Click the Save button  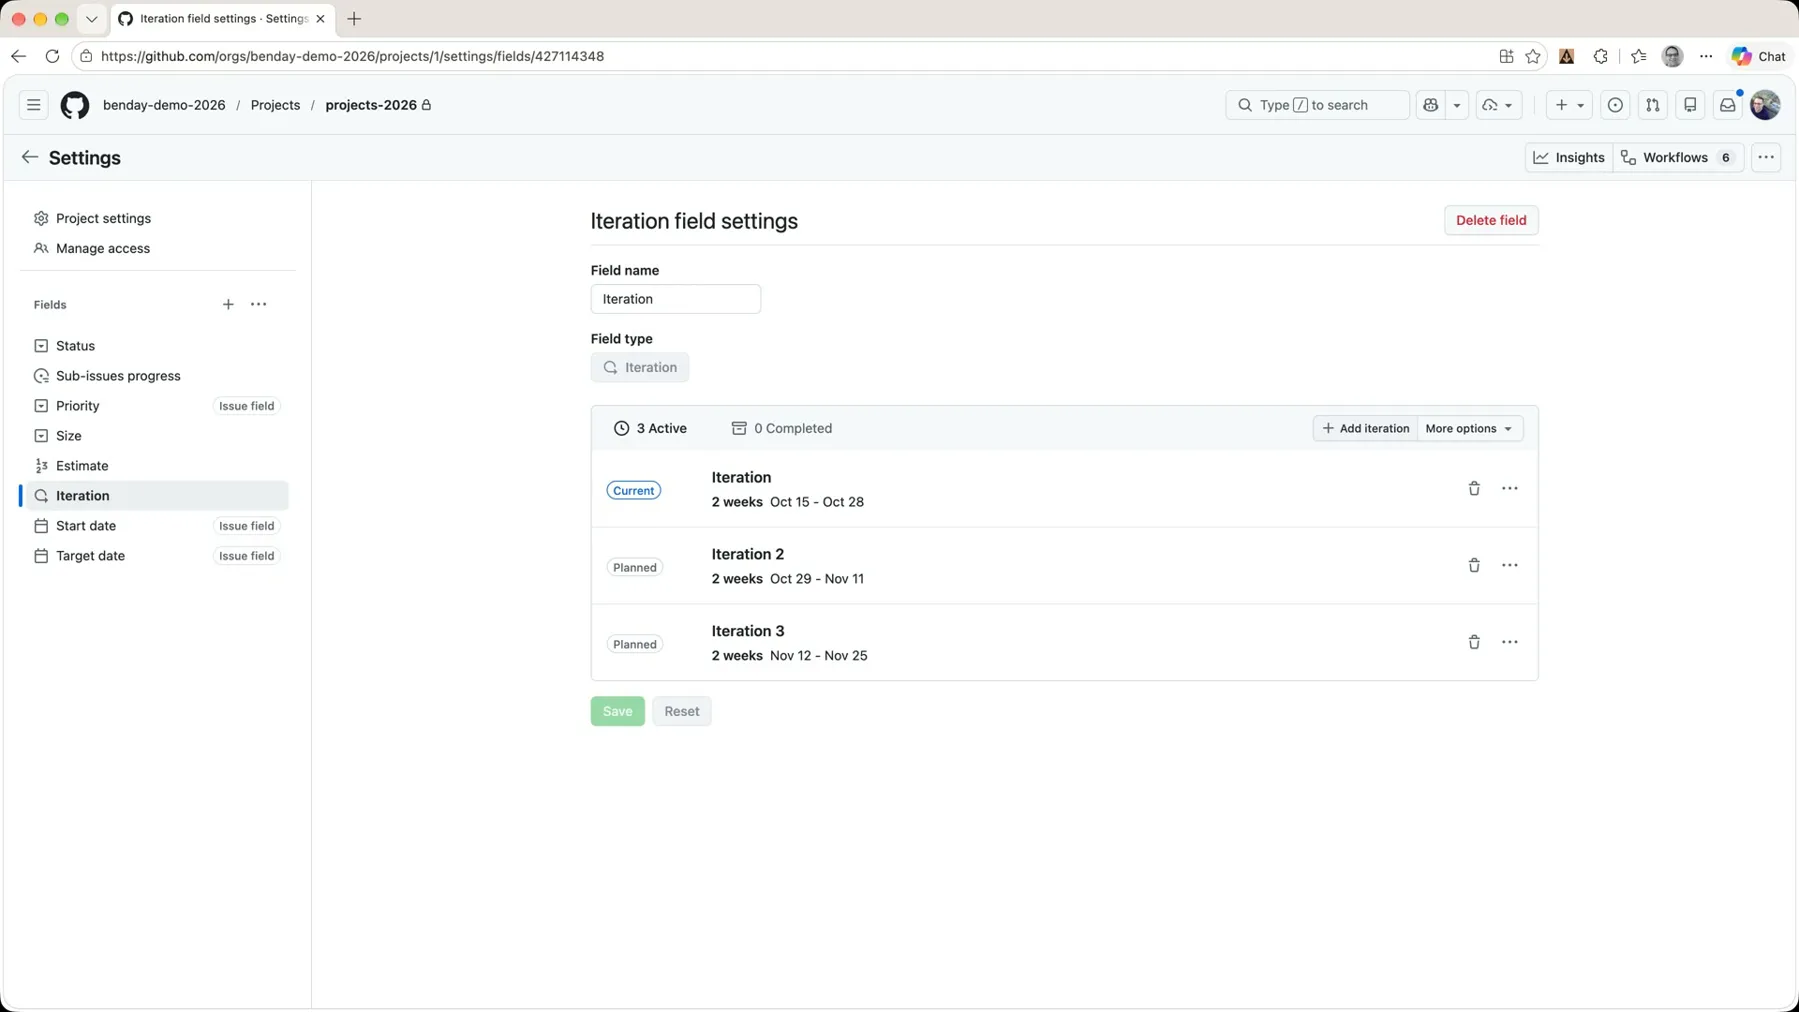[618, 711]
